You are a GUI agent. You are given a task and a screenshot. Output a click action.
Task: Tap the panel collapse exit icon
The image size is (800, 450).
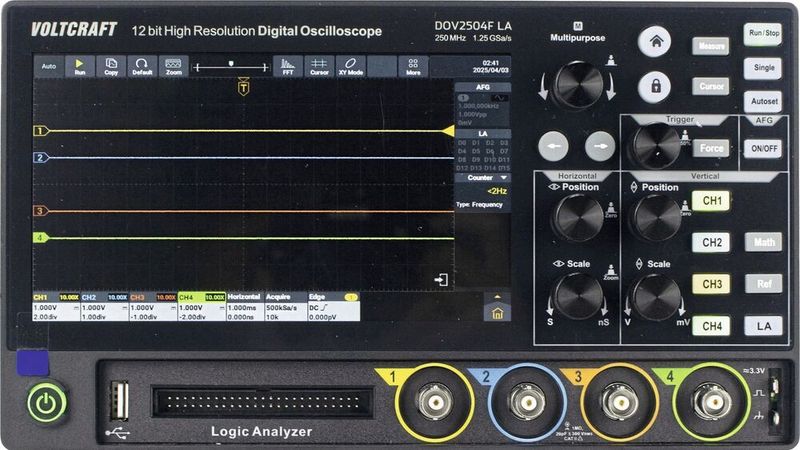tap(441, 280)
